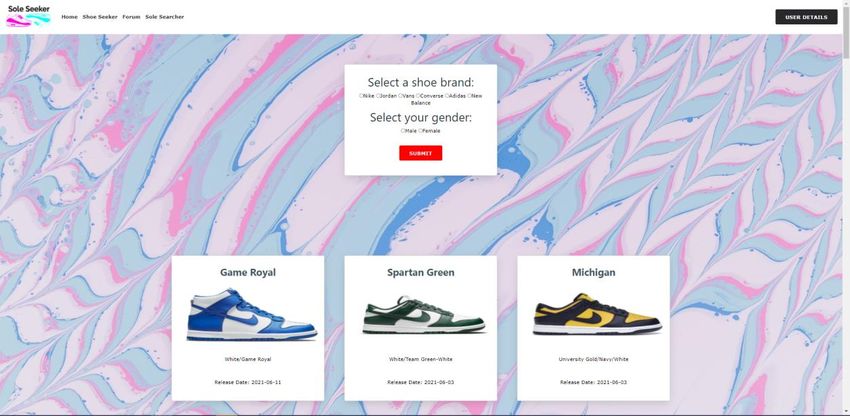The width and height of the screenshot is (850, 416).
Task: Click the Michigan shoe image
Action: pyautogui.click(x=597, y=314)
